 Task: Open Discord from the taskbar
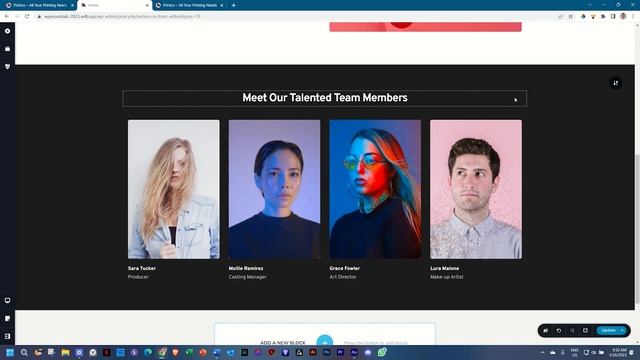click(368, 352)
